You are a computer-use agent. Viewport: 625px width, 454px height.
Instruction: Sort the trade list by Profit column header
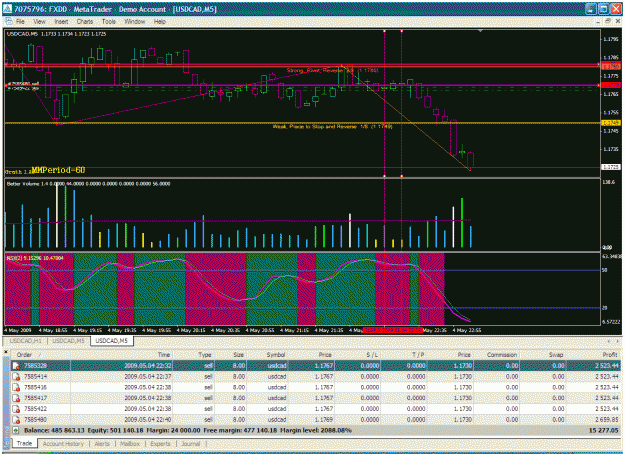click(x=610, y=355)
